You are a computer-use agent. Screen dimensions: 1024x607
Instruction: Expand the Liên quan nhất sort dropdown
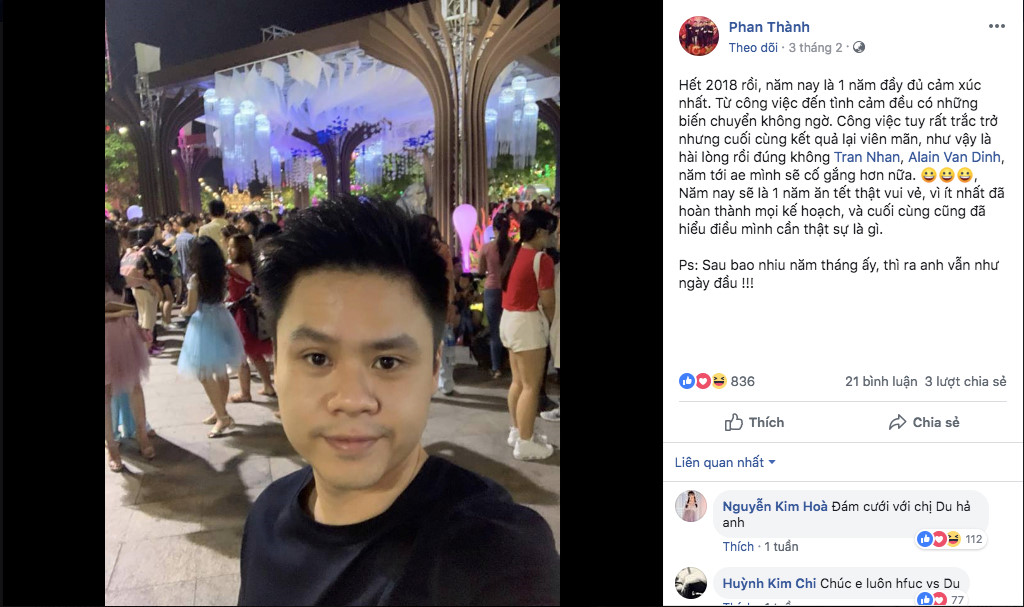click(725, 462)
